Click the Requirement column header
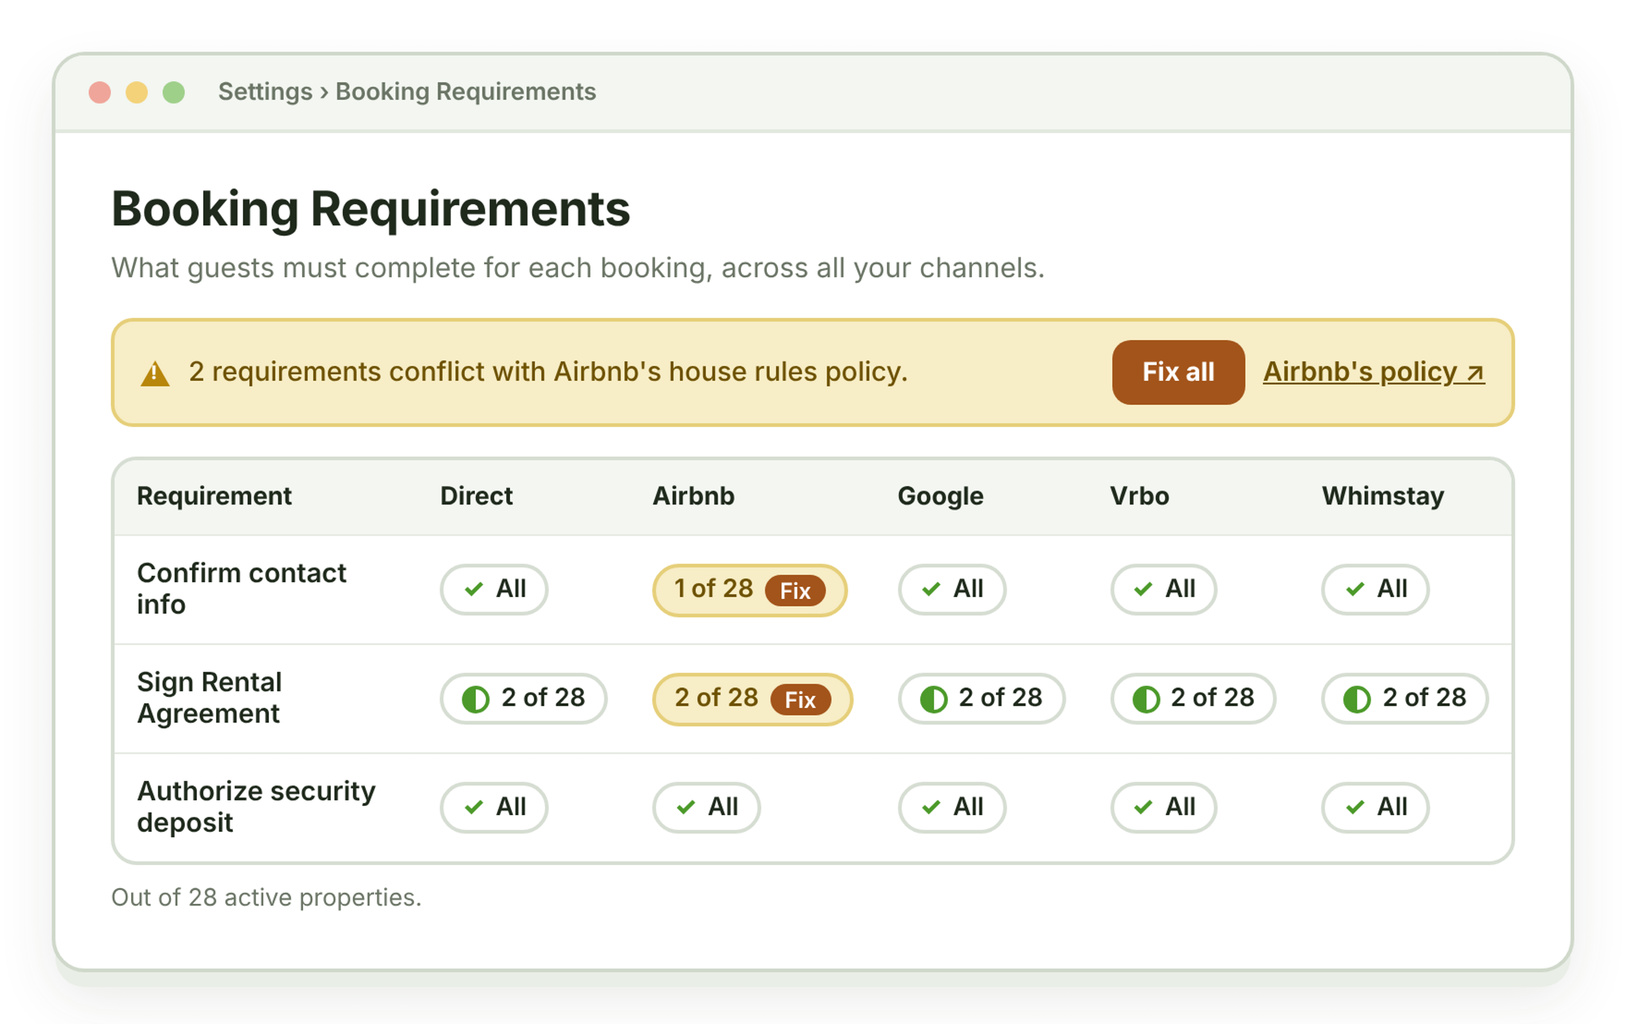The image size is (1626, 1024). click(x=214, y=496)
